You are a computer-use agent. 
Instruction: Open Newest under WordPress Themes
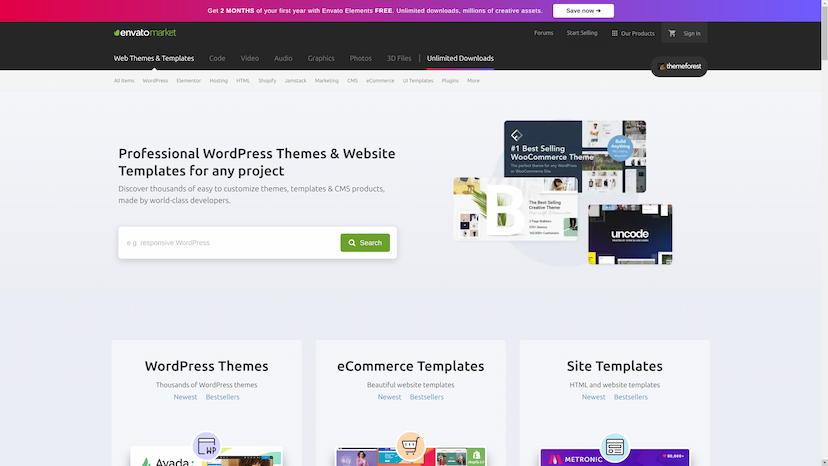tap(185, 397)
